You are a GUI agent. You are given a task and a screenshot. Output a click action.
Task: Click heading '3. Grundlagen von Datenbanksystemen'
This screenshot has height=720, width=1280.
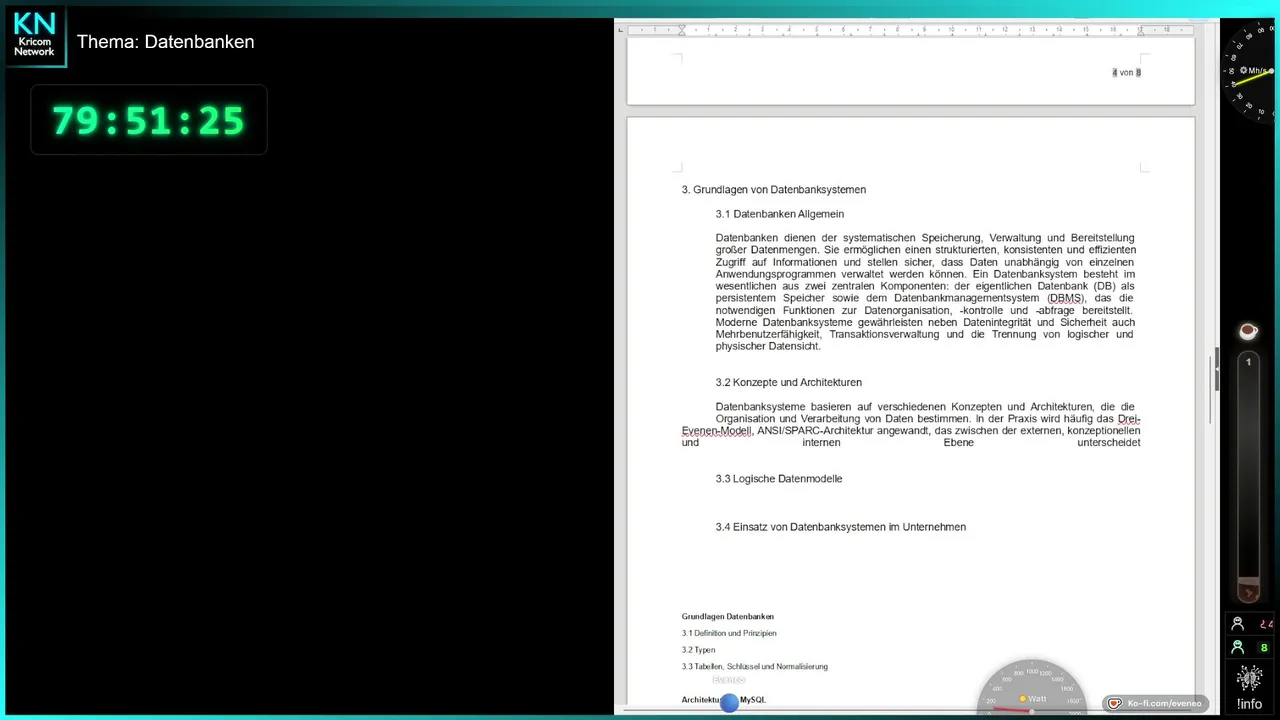click(774, 189)
